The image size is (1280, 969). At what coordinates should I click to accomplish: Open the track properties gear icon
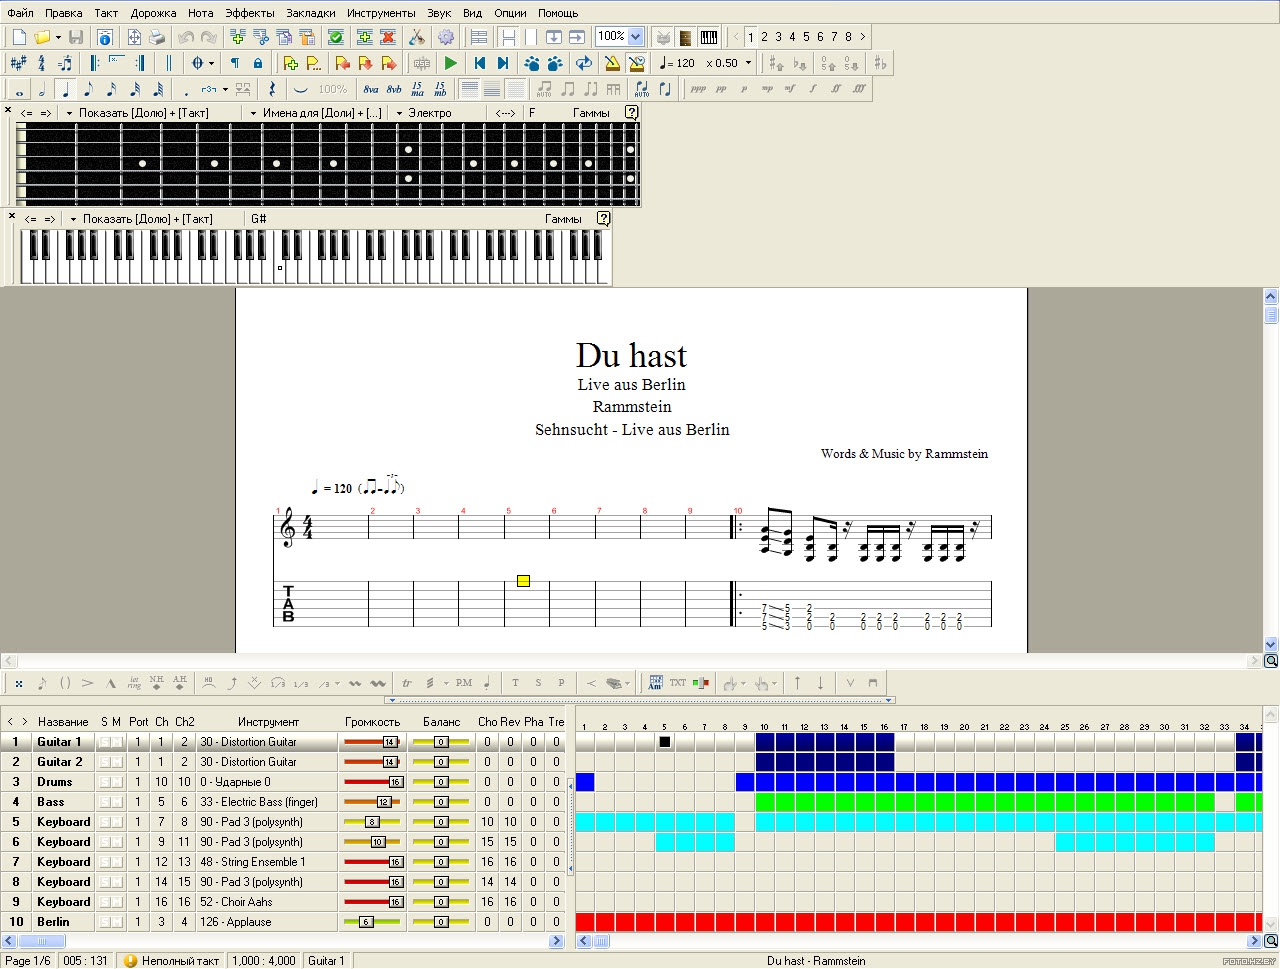tap(446, 38)
